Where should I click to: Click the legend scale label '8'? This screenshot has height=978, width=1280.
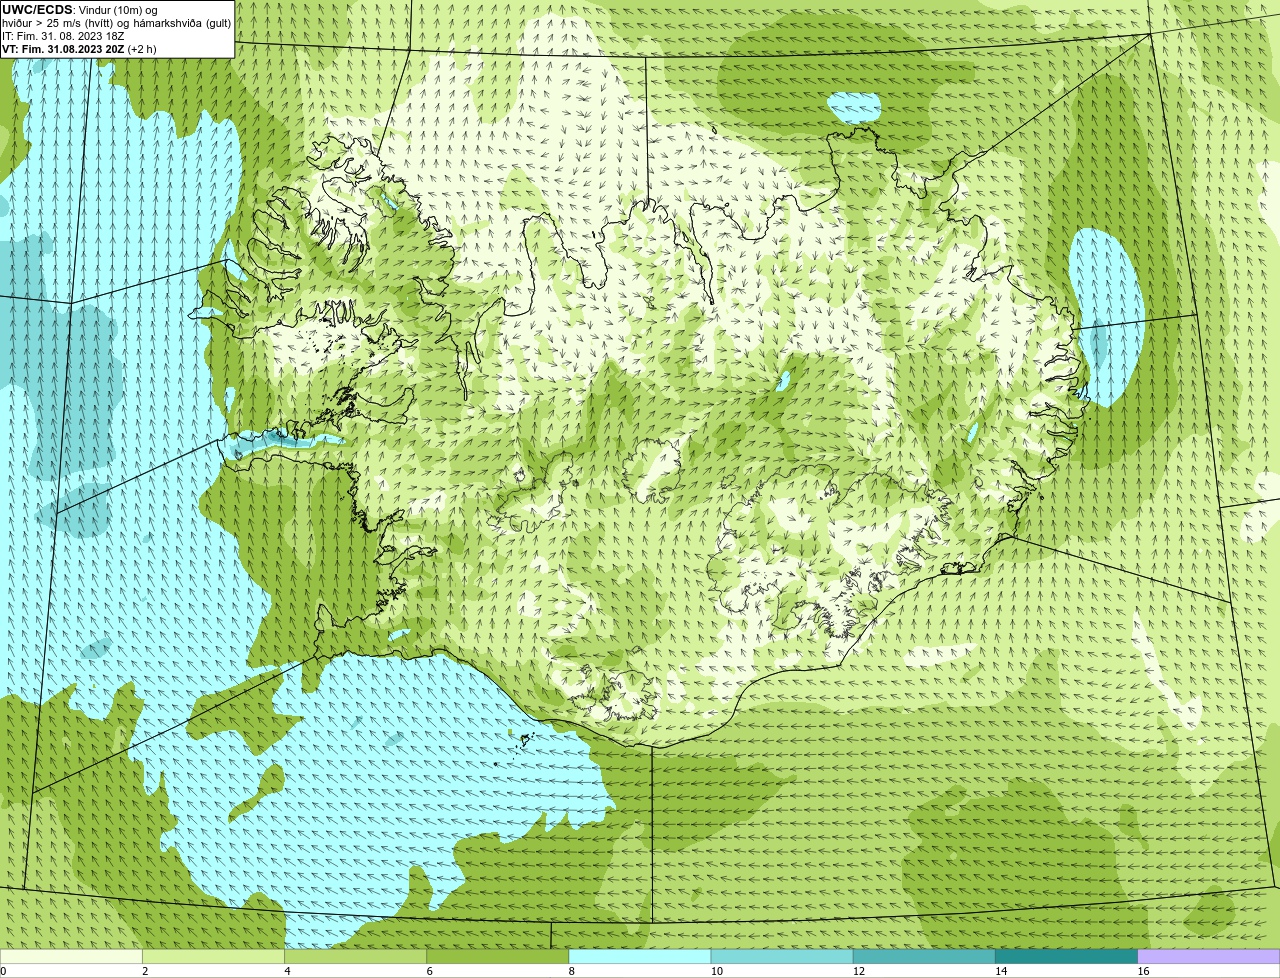[x=571, y=971]
